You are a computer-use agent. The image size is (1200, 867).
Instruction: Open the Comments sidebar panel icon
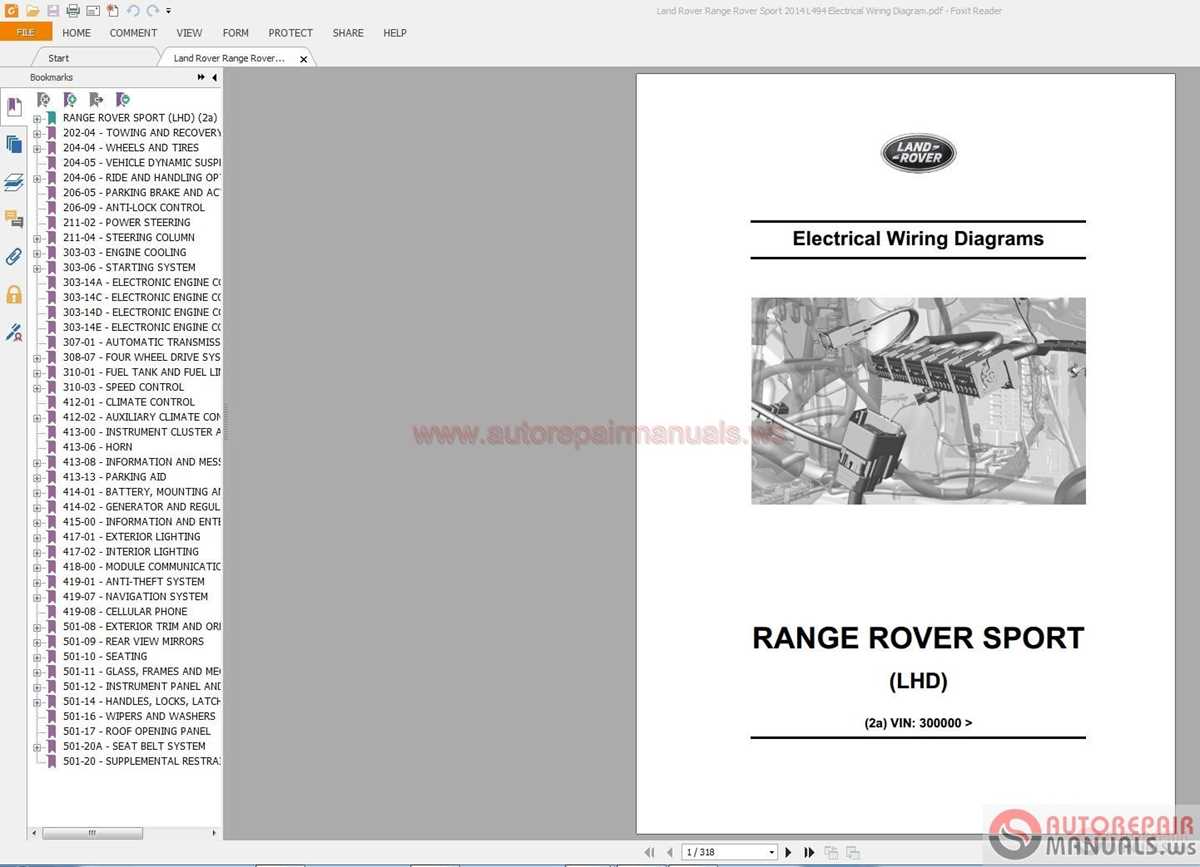[13, 219]
